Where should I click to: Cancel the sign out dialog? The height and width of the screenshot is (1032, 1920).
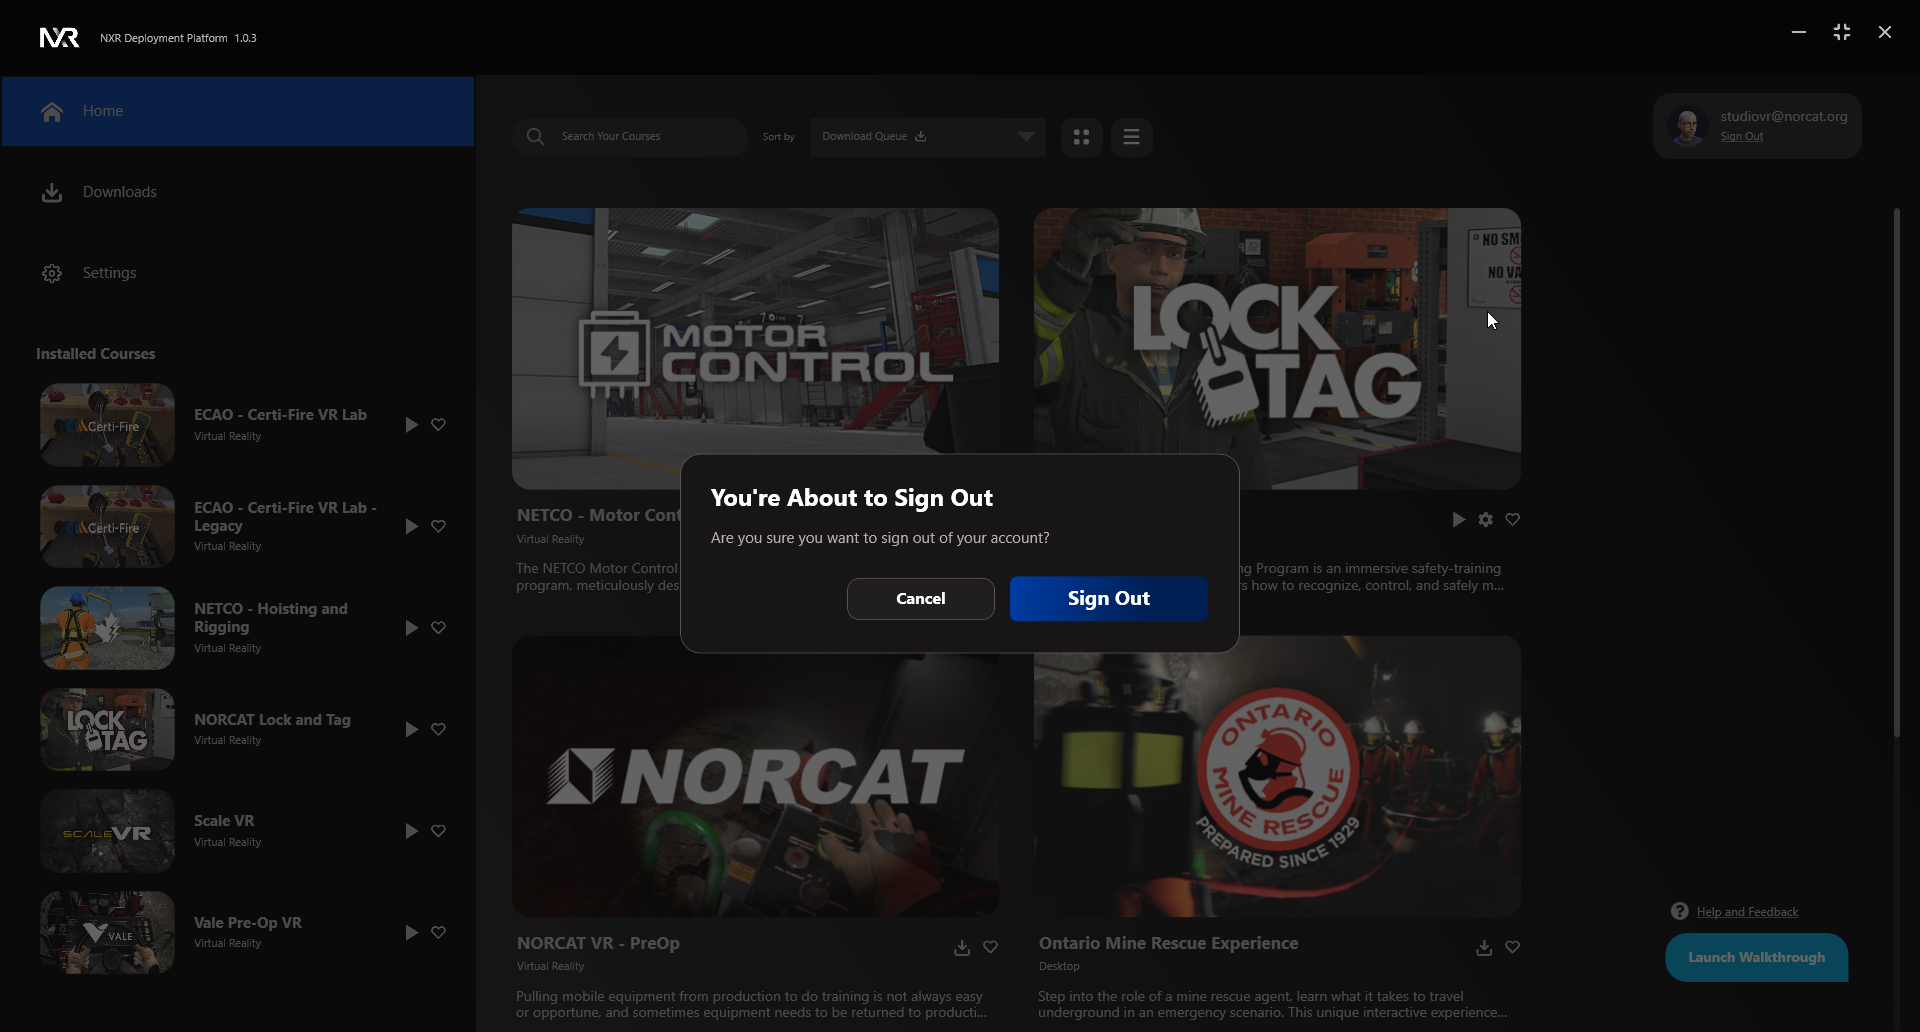coord(920,598)
